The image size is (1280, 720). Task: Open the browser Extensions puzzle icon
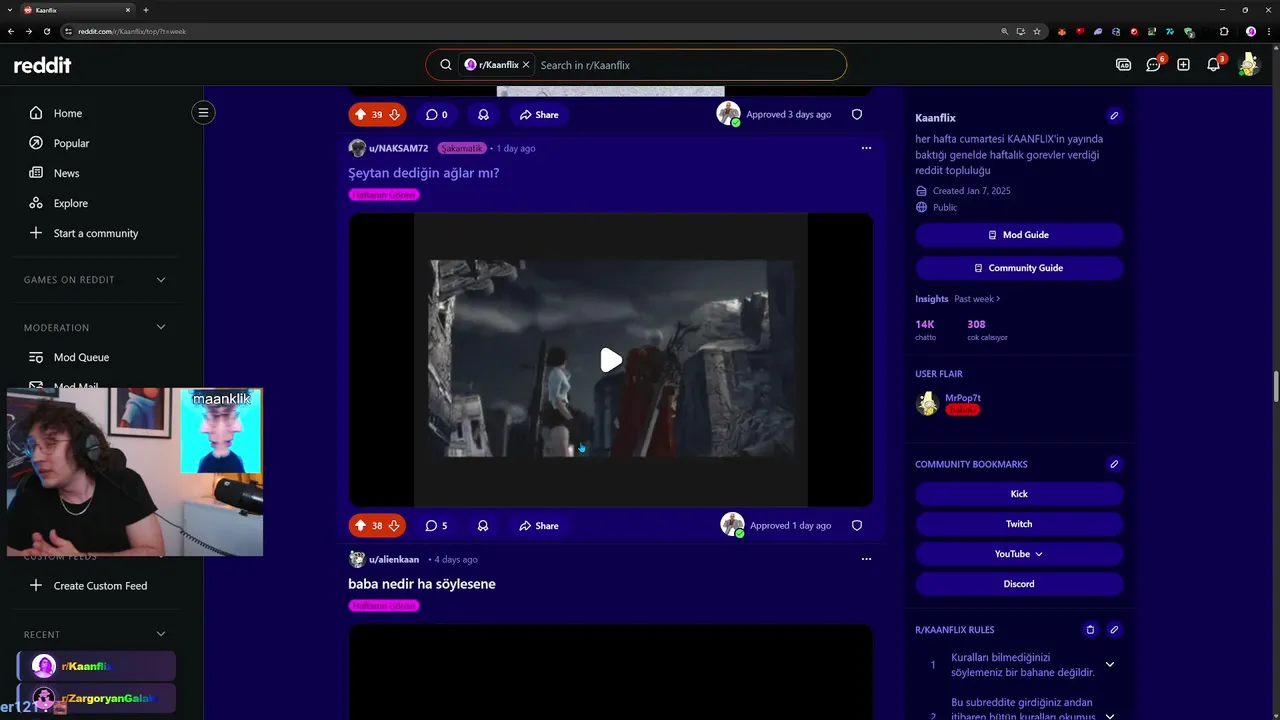[x=1223, y=31]
